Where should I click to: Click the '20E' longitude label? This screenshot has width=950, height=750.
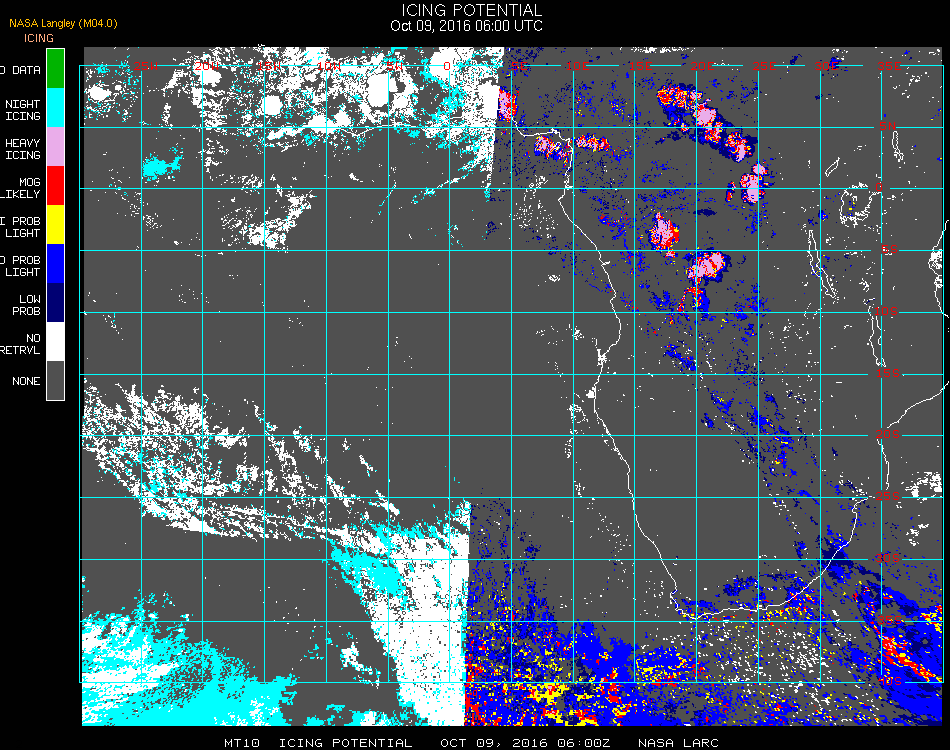point(702,65)
